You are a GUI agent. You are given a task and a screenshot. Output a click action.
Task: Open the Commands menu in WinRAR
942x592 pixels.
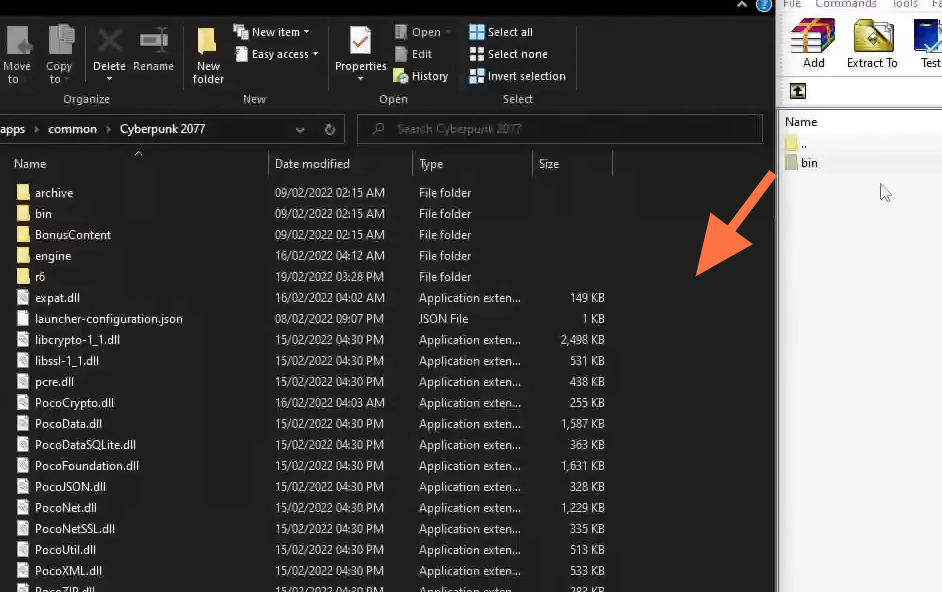[x=845, y=4]
